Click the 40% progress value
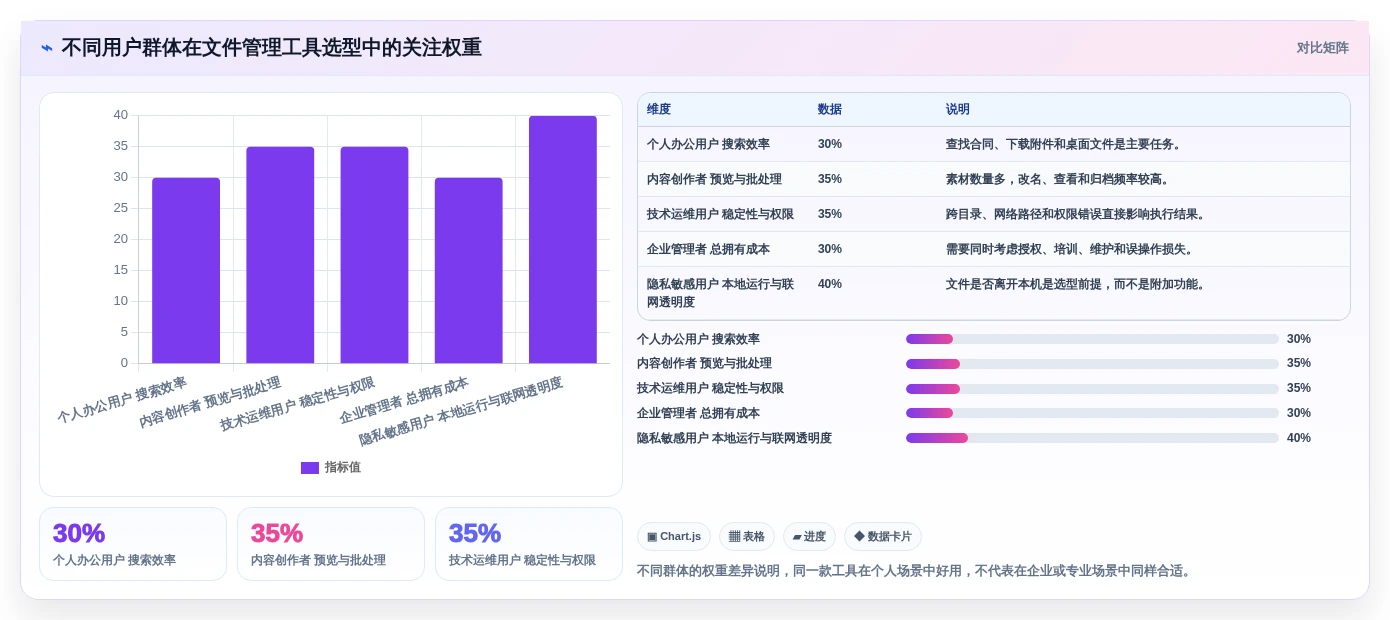This screenshot has width=1390, height=620. point(1299,438)
